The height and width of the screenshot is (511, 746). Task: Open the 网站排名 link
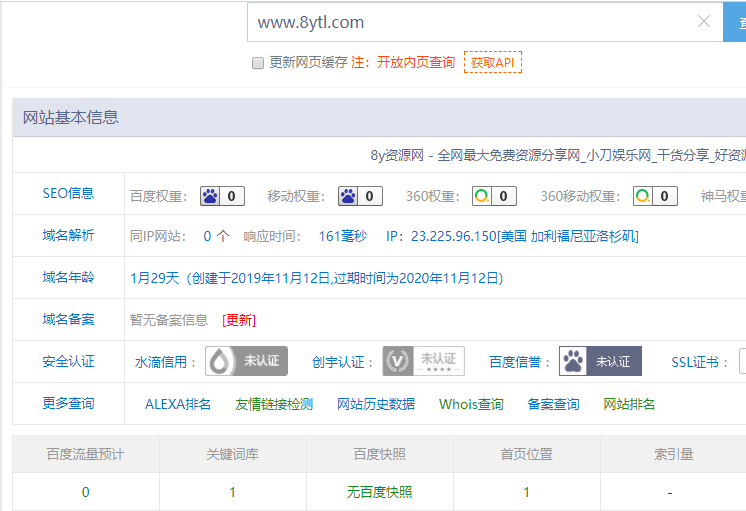pos(629,404)
